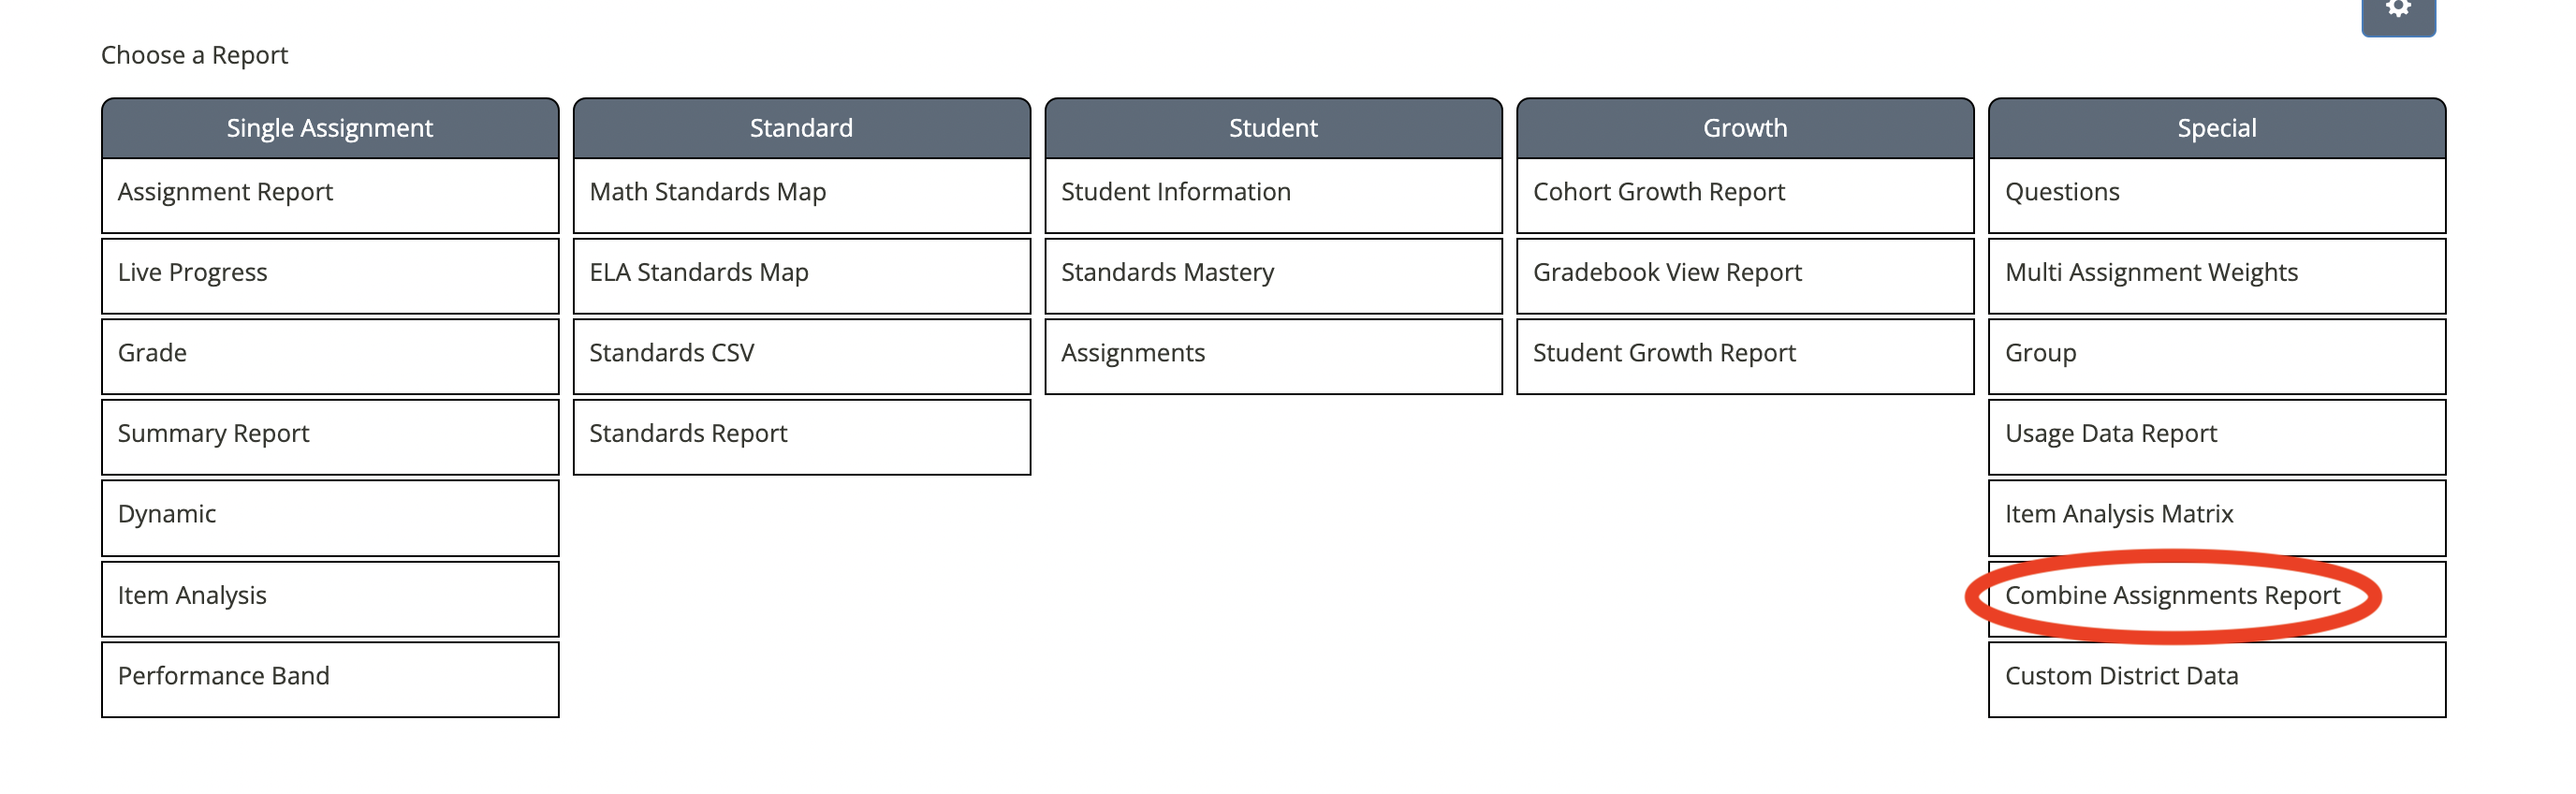Select Item Analysis Matrix report
Viewport: 2576px width, 794px height.
pyautogui.click(x=2215, y=516)
